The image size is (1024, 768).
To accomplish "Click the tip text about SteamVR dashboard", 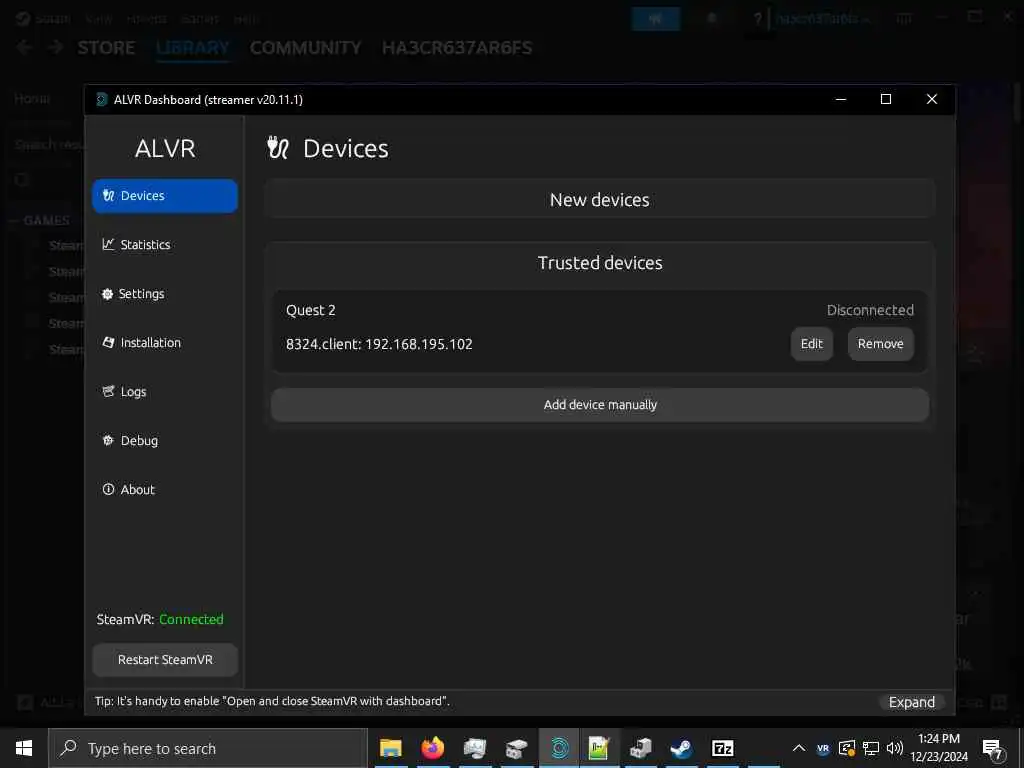I will (272, 701).
